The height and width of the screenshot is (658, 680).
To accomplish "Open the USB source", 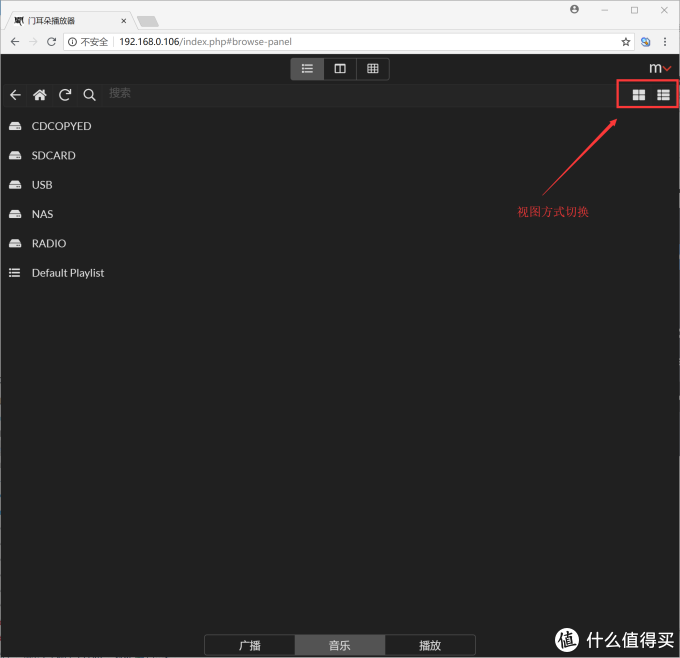I will point(42,185).
